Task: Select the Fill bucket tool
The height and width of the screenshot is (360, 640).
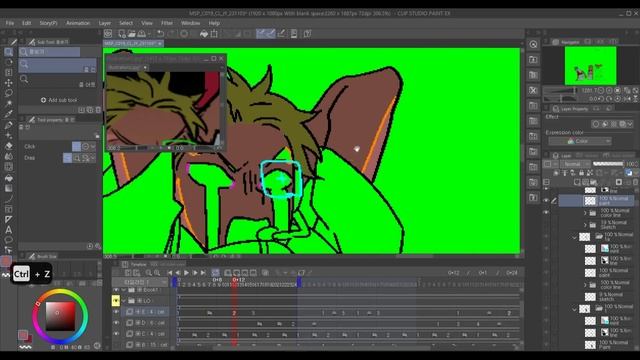Action: (9, 178)
